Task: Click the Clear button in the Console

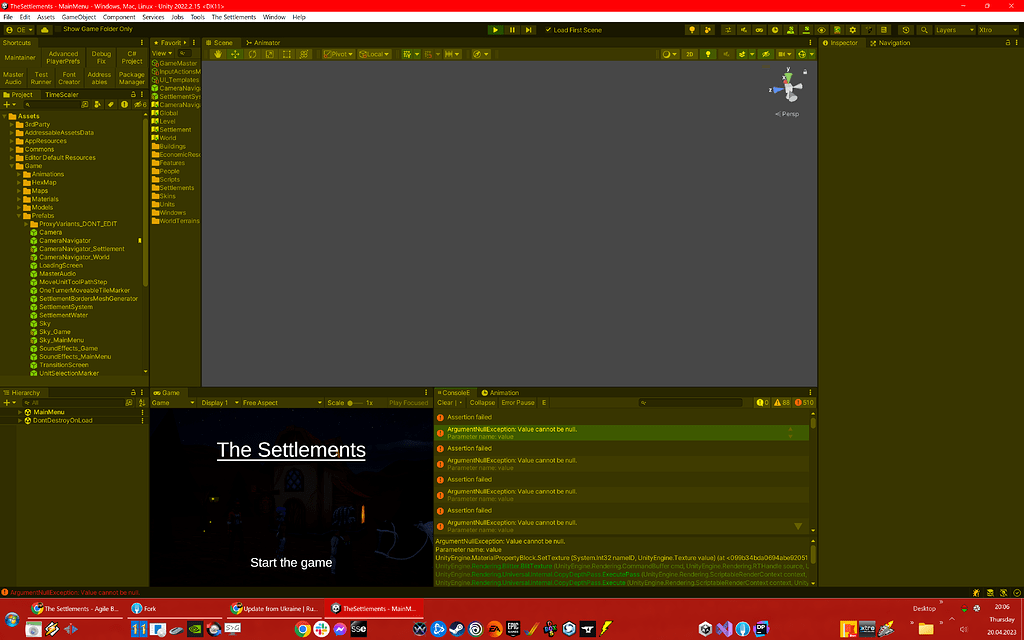Action: coord(446,403)
